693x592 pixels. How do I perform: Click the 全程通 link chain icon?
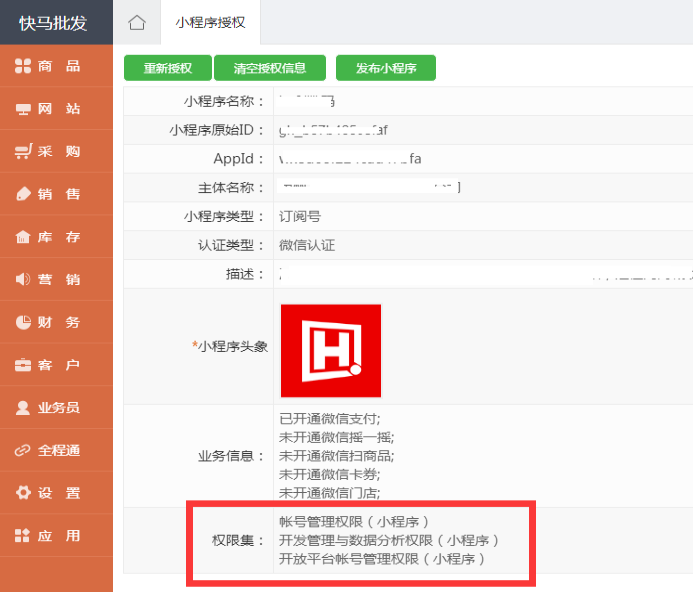(23, 450)
